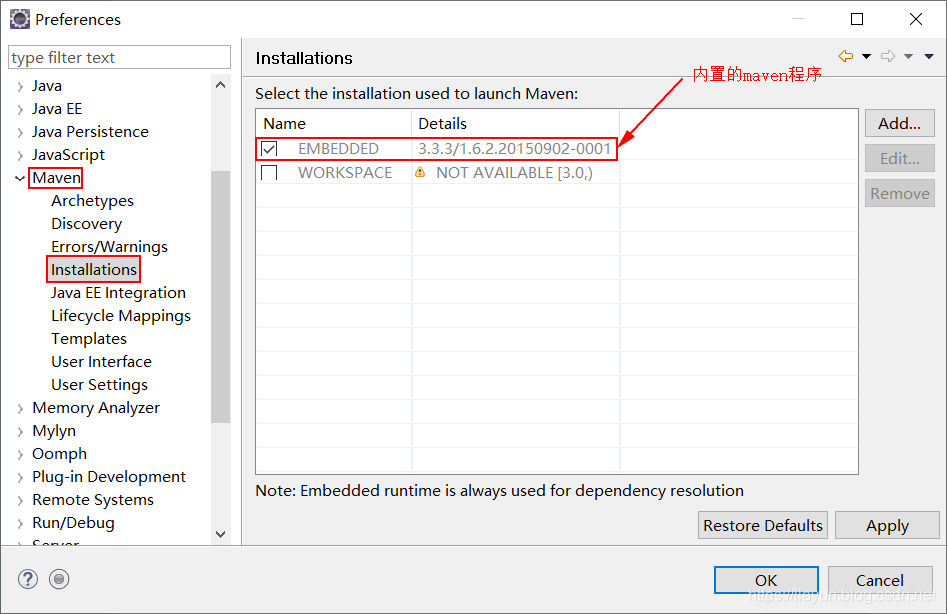Expand the Oomph tree node
The width and height of the screenshot is (947, 614).
click(20, 454)
